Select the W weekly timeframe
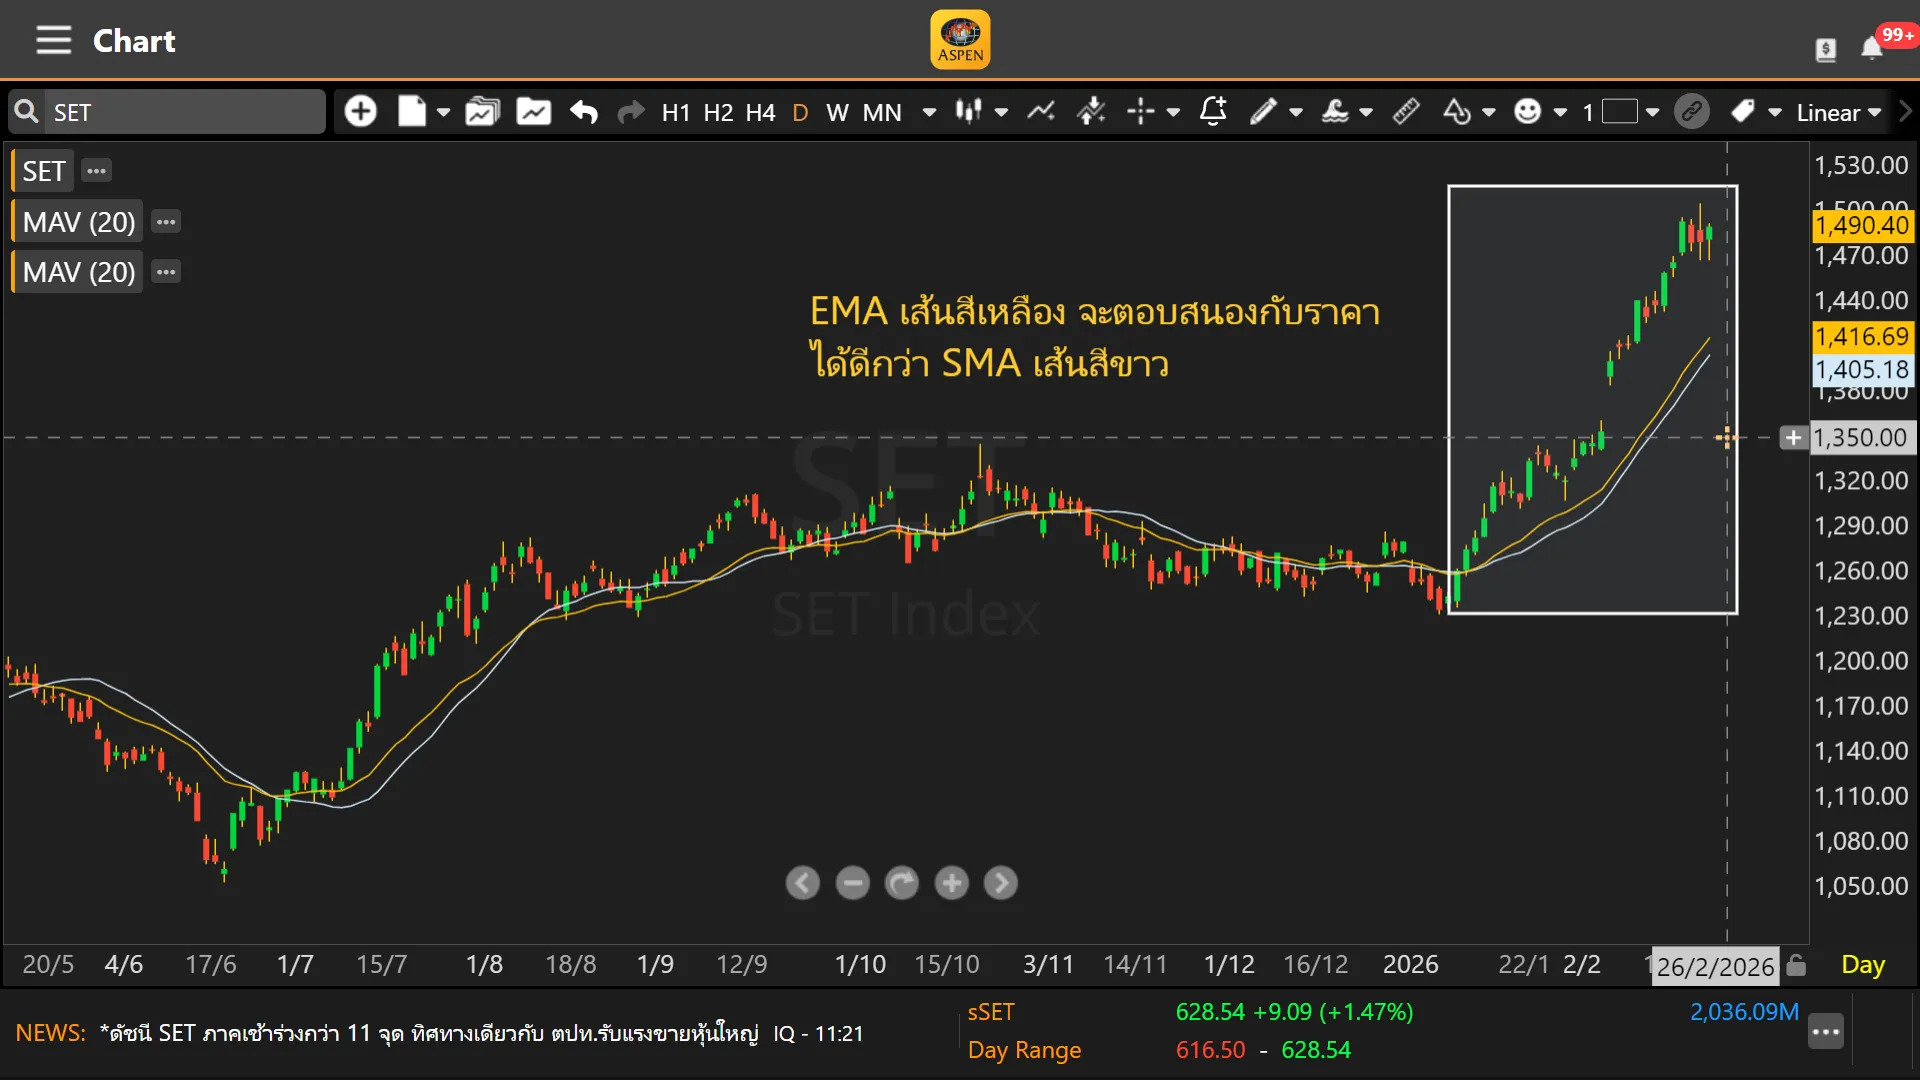The height and width of the screenshot is (1080, 1920). tap(837, 112)
